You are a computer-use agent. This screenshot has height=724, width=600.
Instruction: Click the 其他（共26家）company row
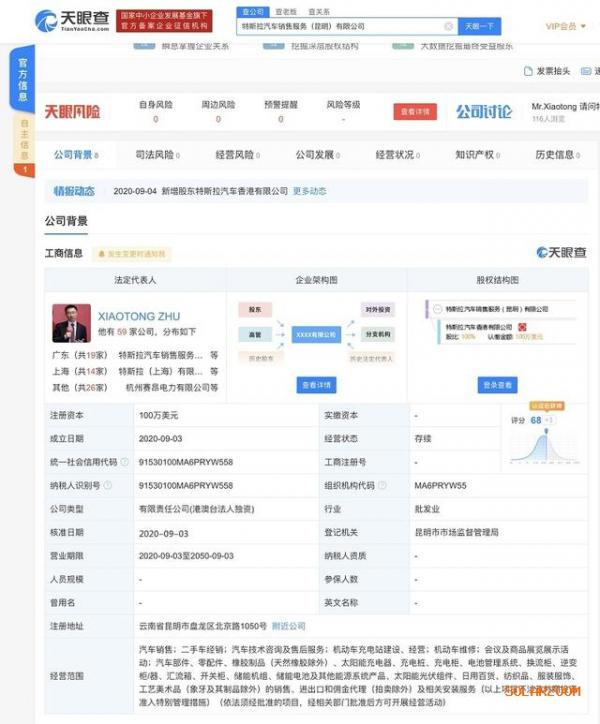[135, 387]
